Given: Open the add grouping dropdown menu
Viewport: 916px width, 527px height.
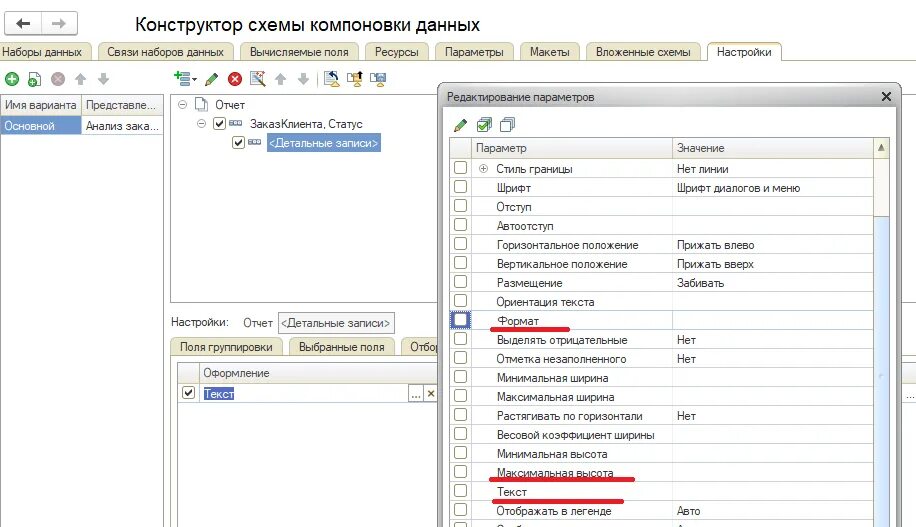Looking at the screenshot, I should (186, 79).
